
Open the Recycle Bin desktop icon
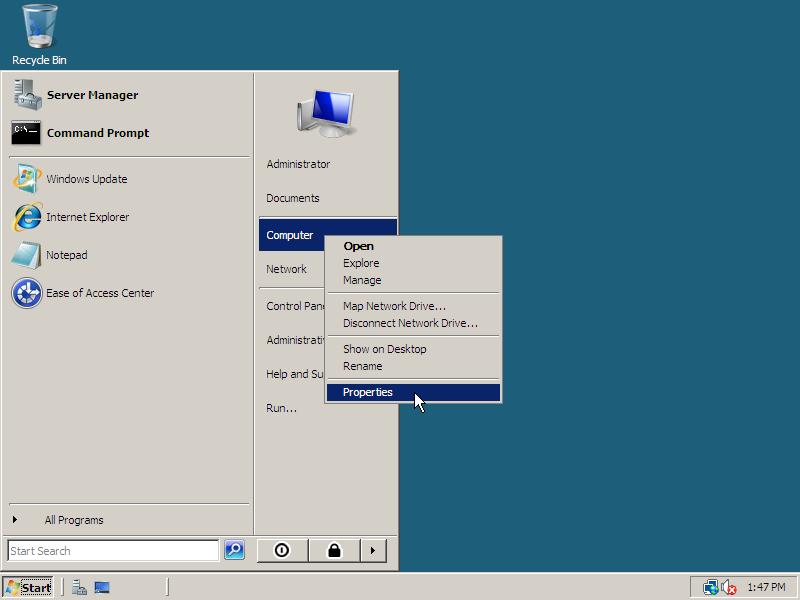(x=39, y=35)
